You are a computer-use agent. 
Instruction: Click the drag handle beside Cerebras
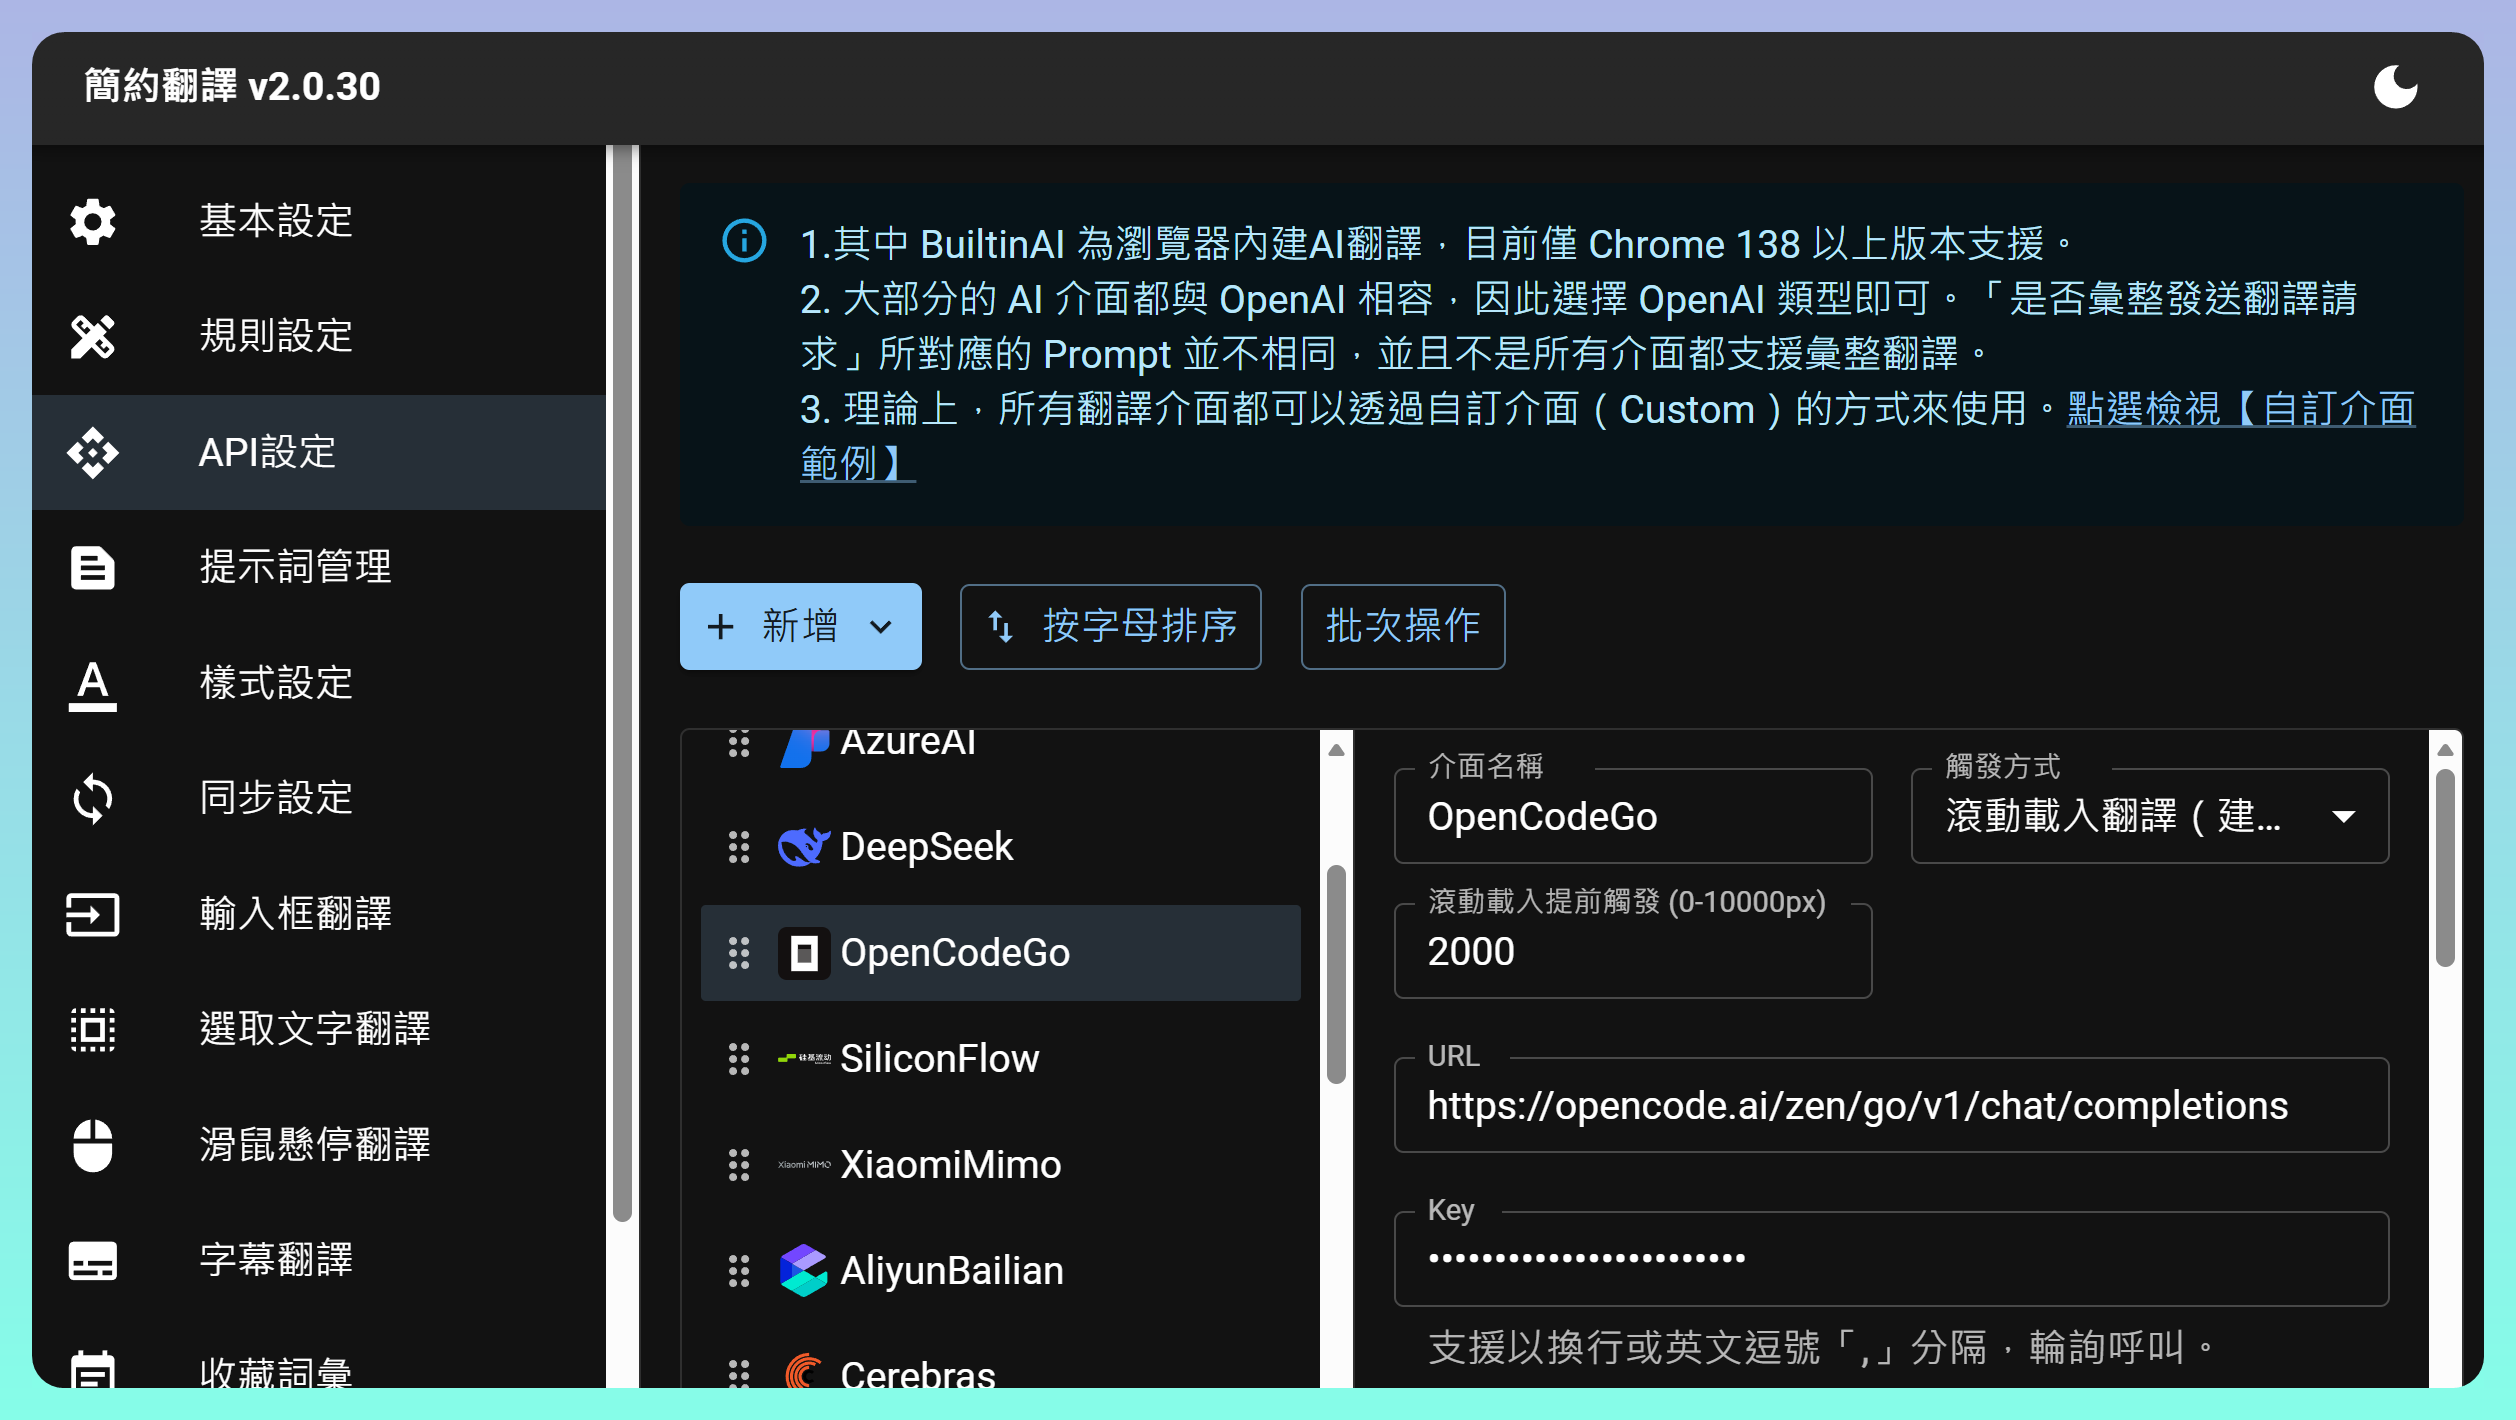coord(739,1373)
